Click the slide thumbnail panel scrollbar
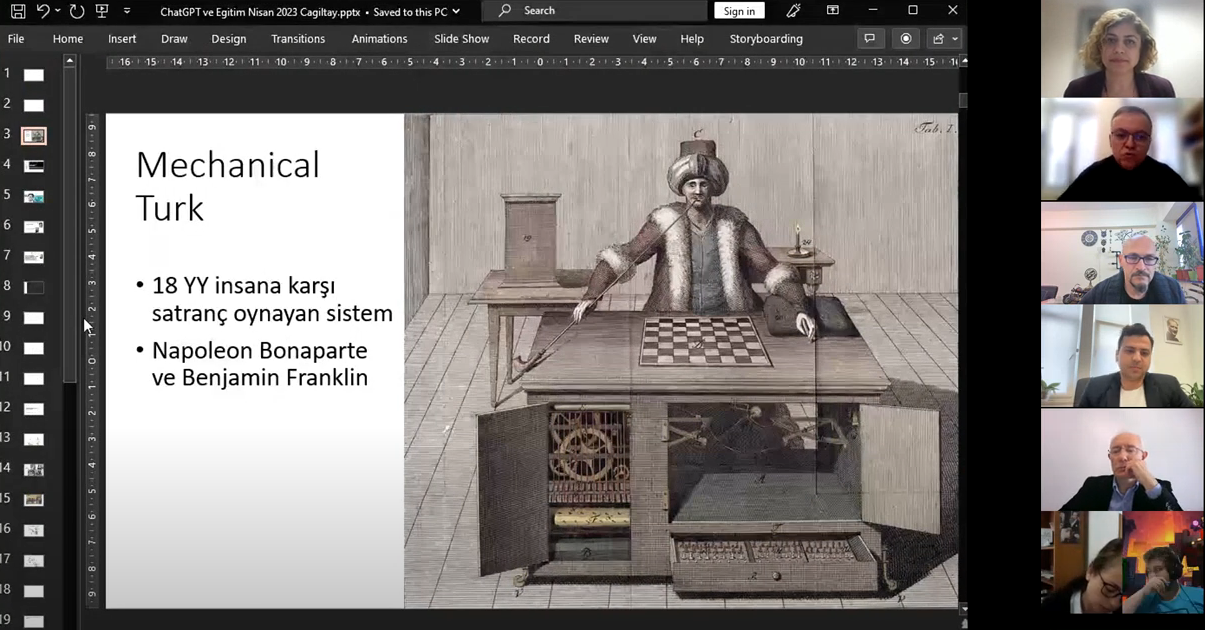The height and width of the screenshot is (630, 1206). click(x=70, y=226)
